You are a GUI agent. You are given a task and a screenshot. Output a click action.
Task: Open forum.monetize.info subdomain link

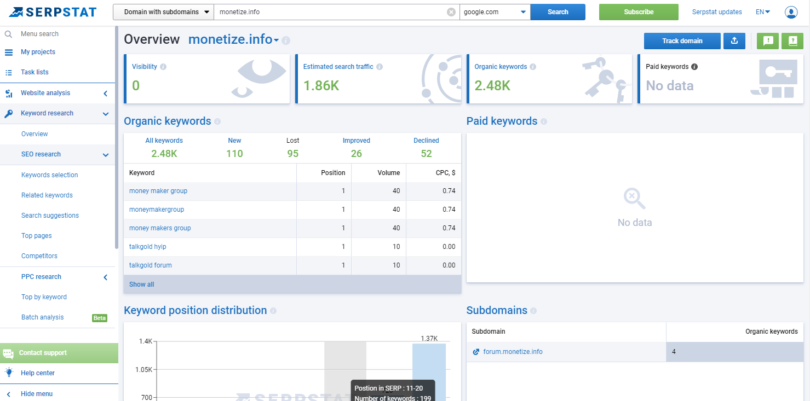(513, 352)
